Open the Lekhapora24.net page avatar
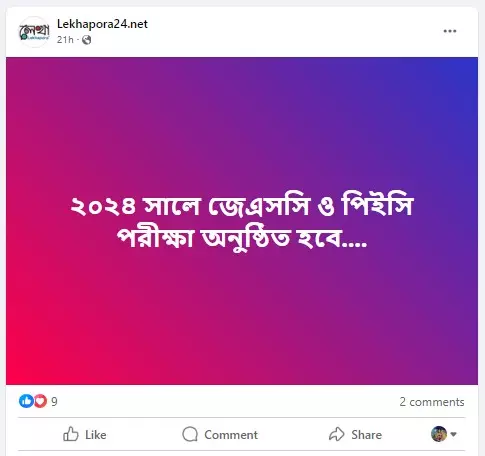 [x=34, y=32]
